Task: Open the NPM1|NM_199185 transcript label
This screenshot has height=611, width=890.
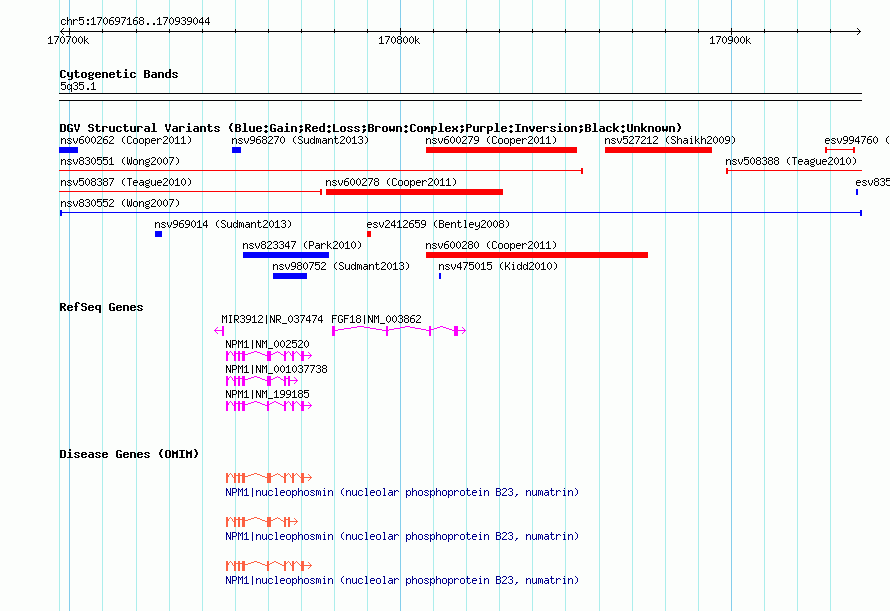Action: [x=267, y=394]
